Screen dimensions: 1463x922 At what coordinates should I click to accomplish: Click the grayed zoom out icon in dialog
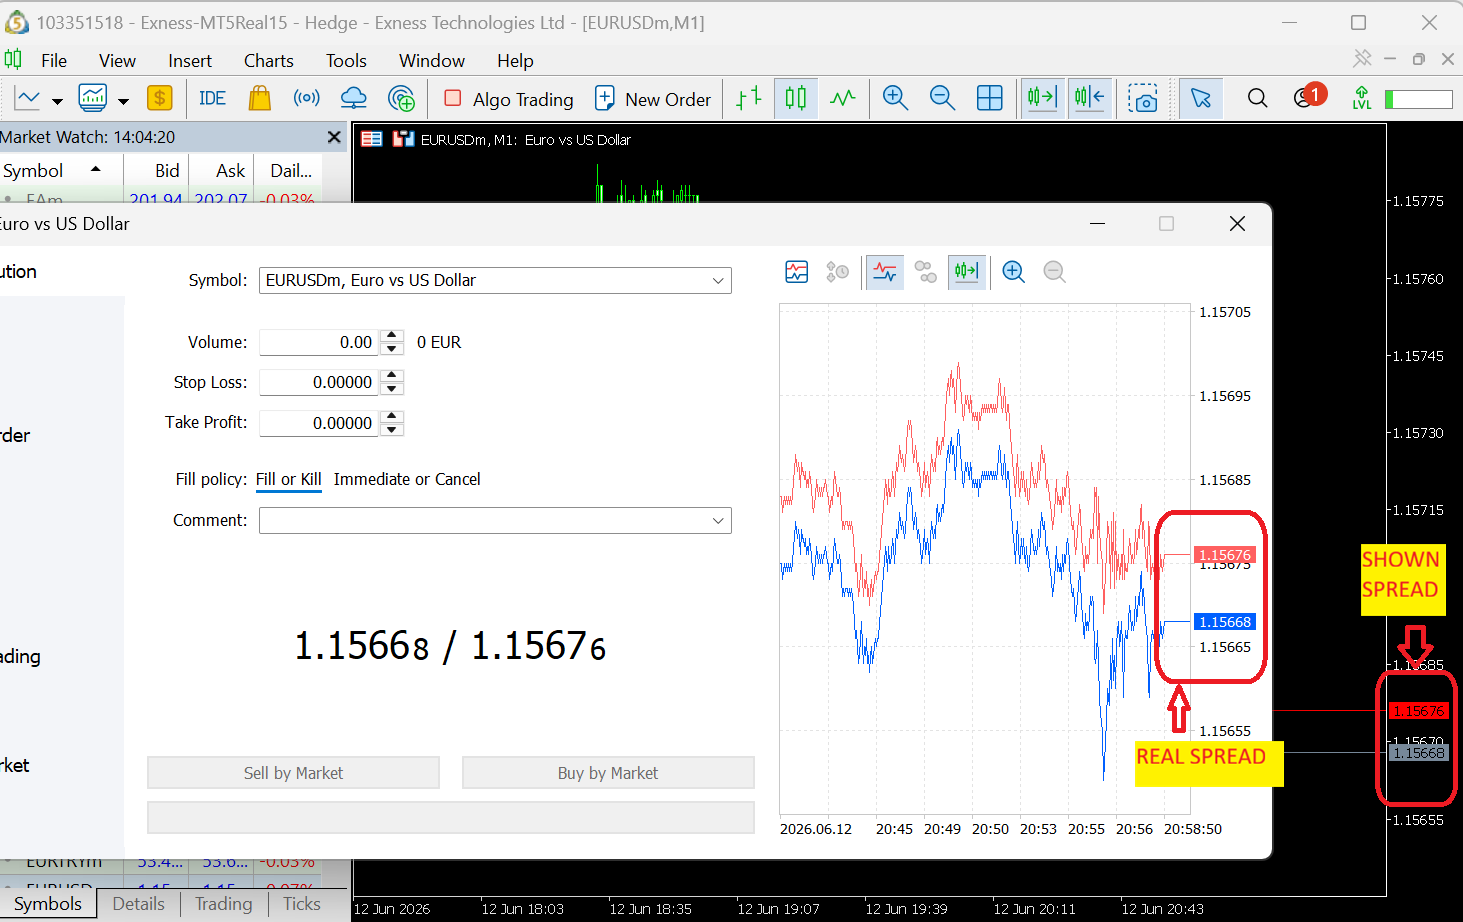click(1054, 272)
